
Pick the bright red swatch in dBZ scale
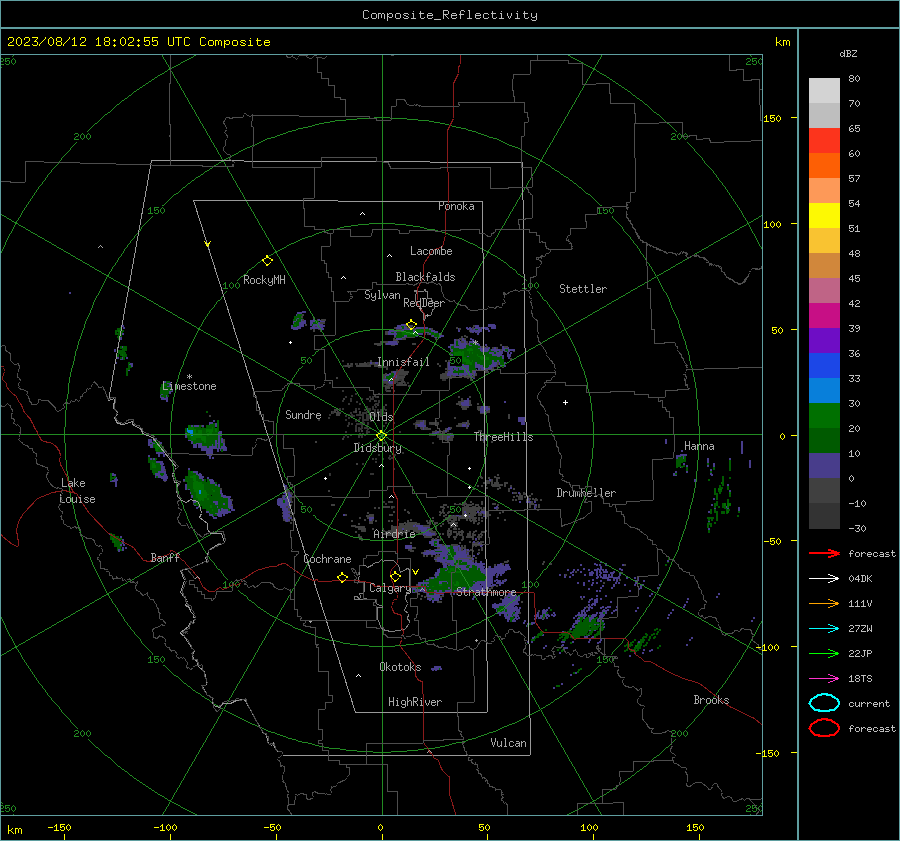(x=824, y=141)
